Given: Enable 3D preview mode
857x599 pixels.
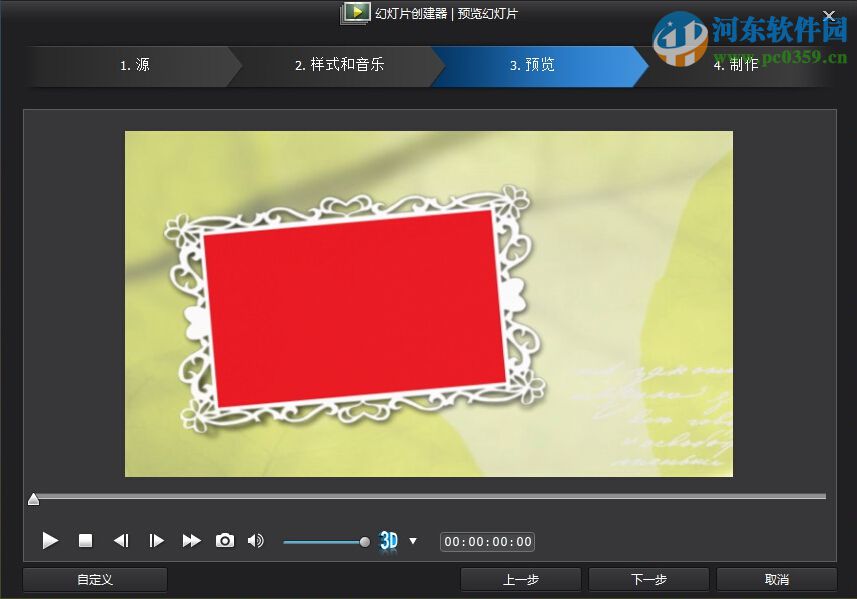Looking at the screenshot, I should click(390, 540).
